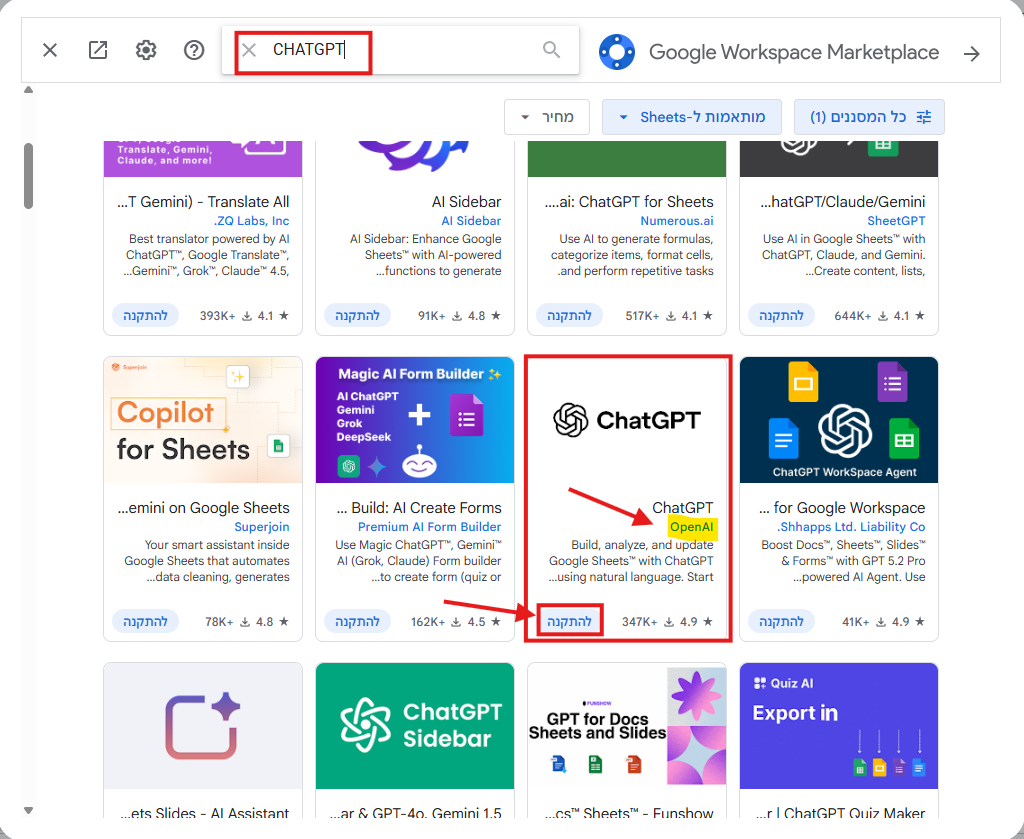Open the Premium AI Form Builder link
Viewport: 1024px width, 839px height.
[x=430, y=527]
